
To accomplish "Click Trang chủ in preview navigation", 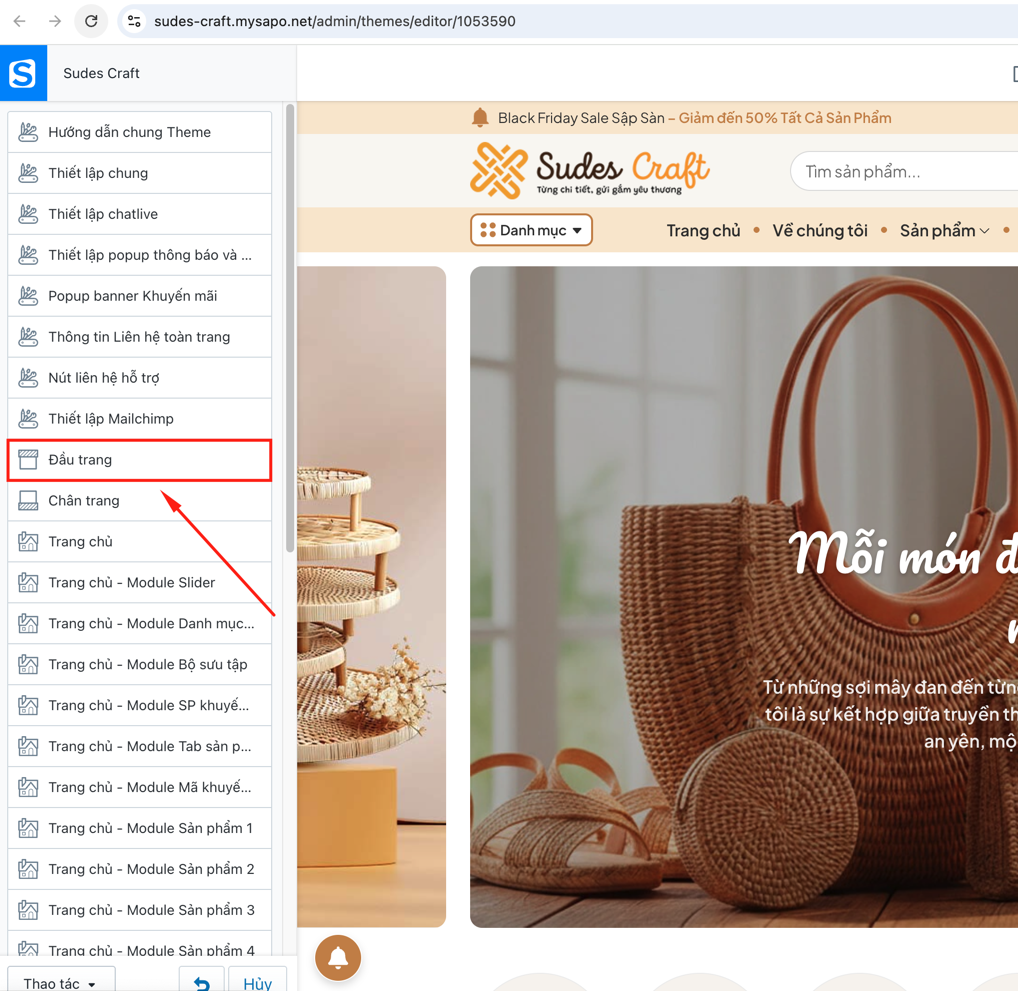I will (x=703, y=231).
